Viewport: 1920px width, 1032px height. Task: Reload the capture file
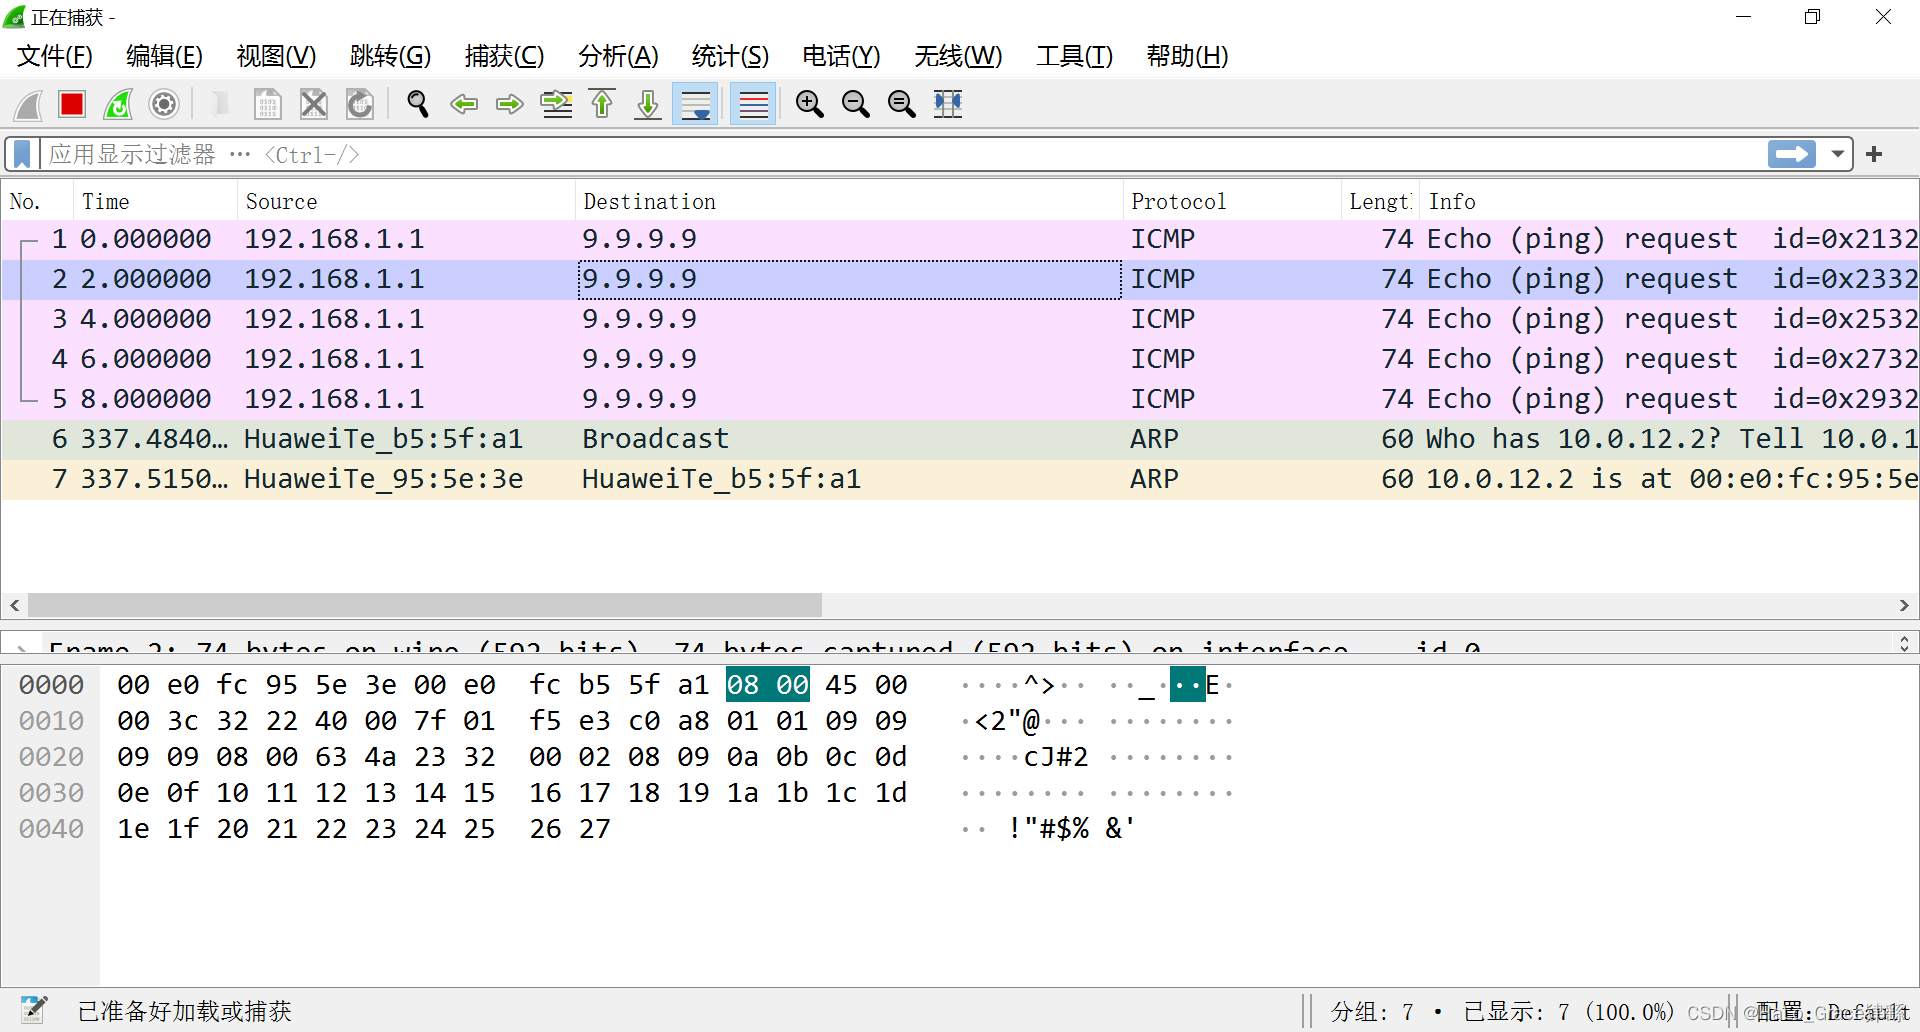tap(360, 104)
